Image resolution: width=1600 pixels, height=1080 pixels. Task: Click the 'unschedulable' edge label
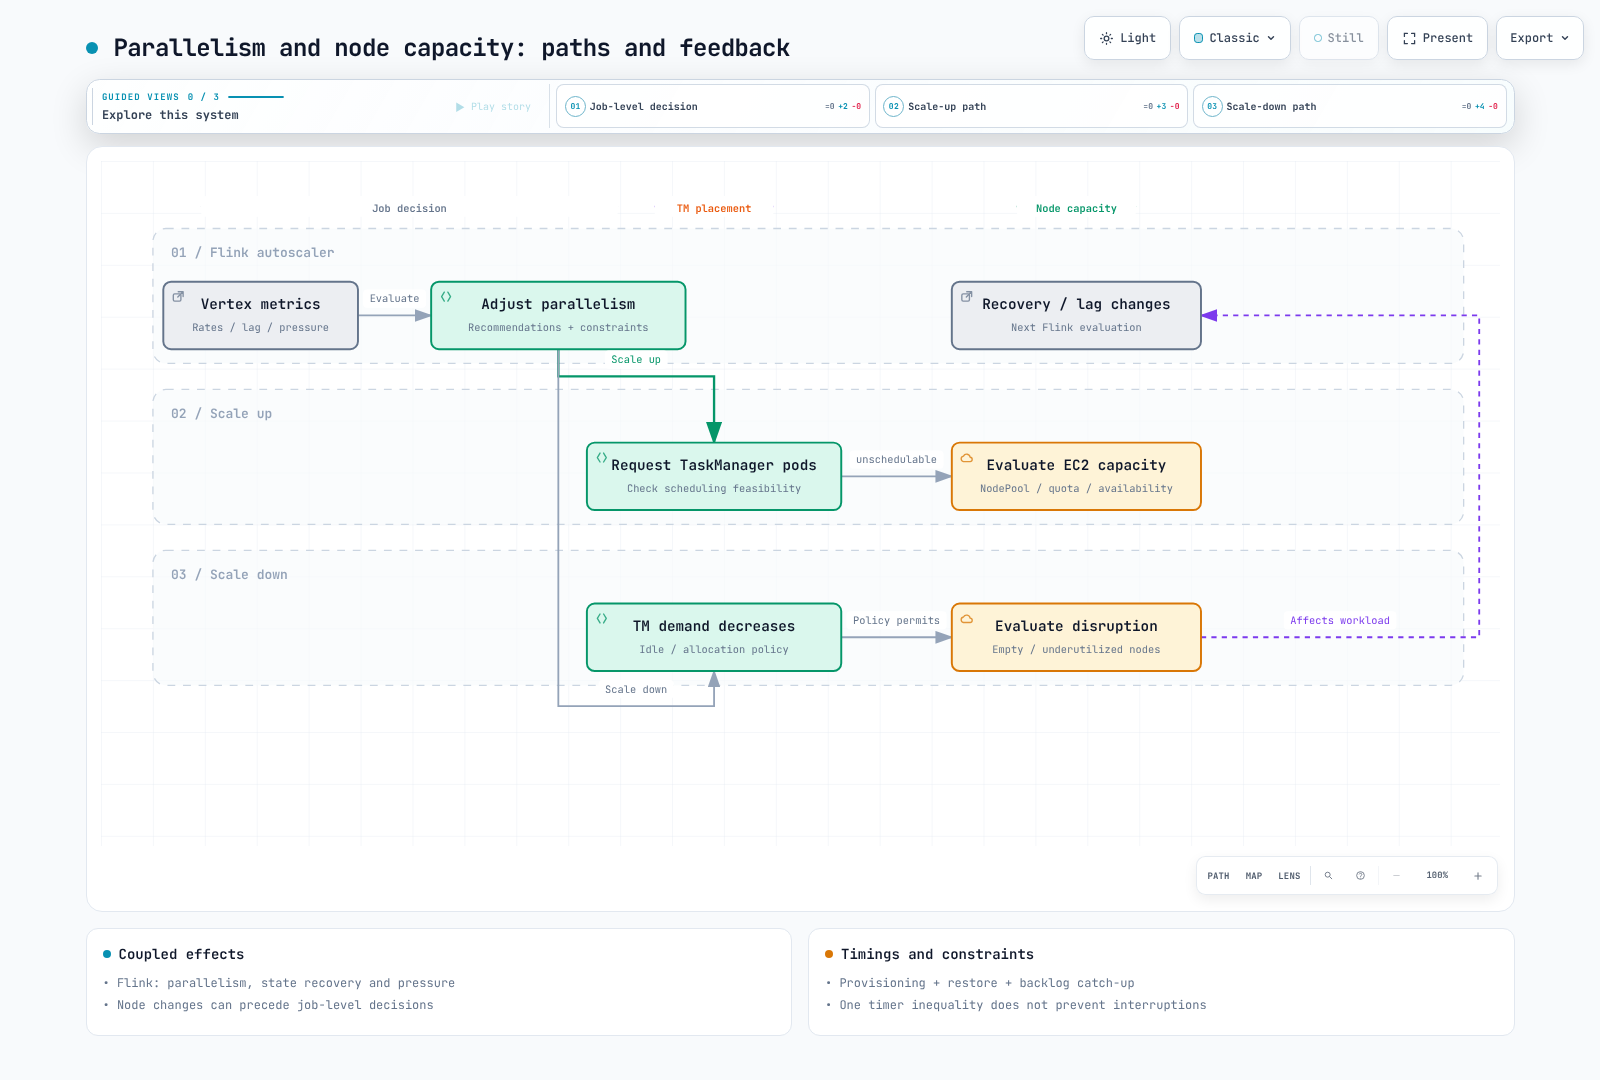[x=896, y=460]
